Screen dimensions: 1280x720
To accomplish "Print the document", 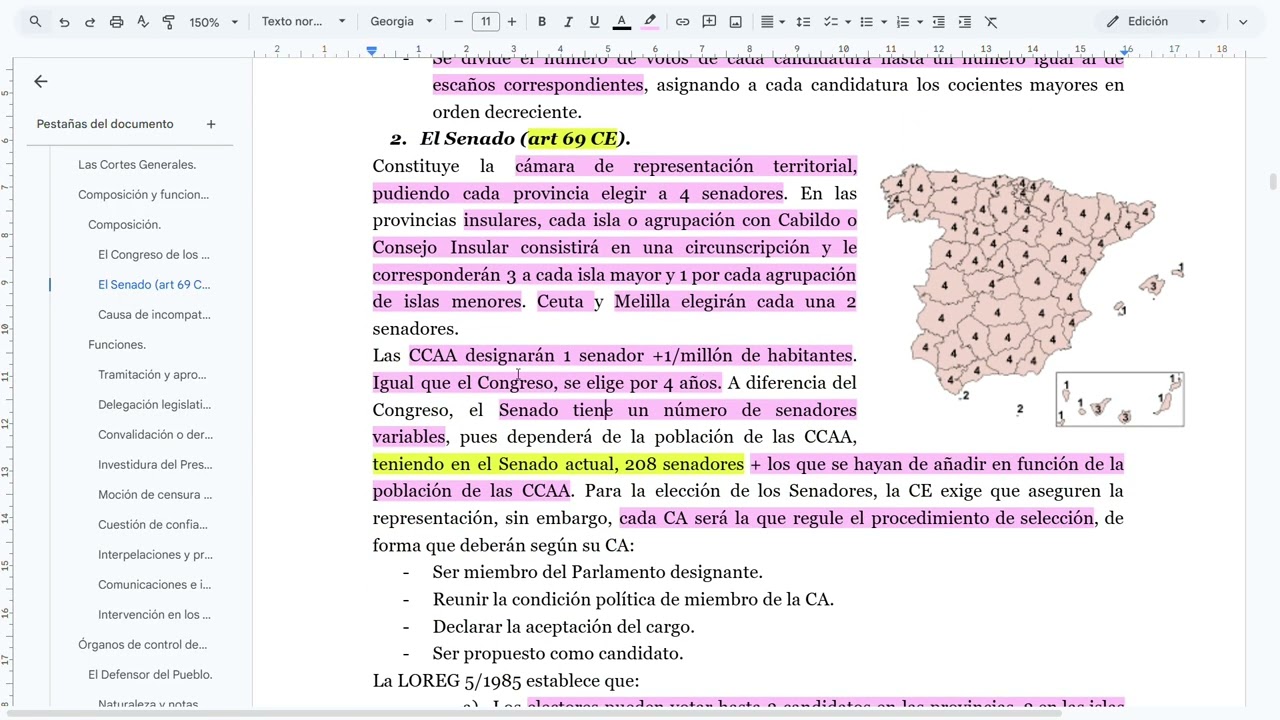I will [116, 21].
